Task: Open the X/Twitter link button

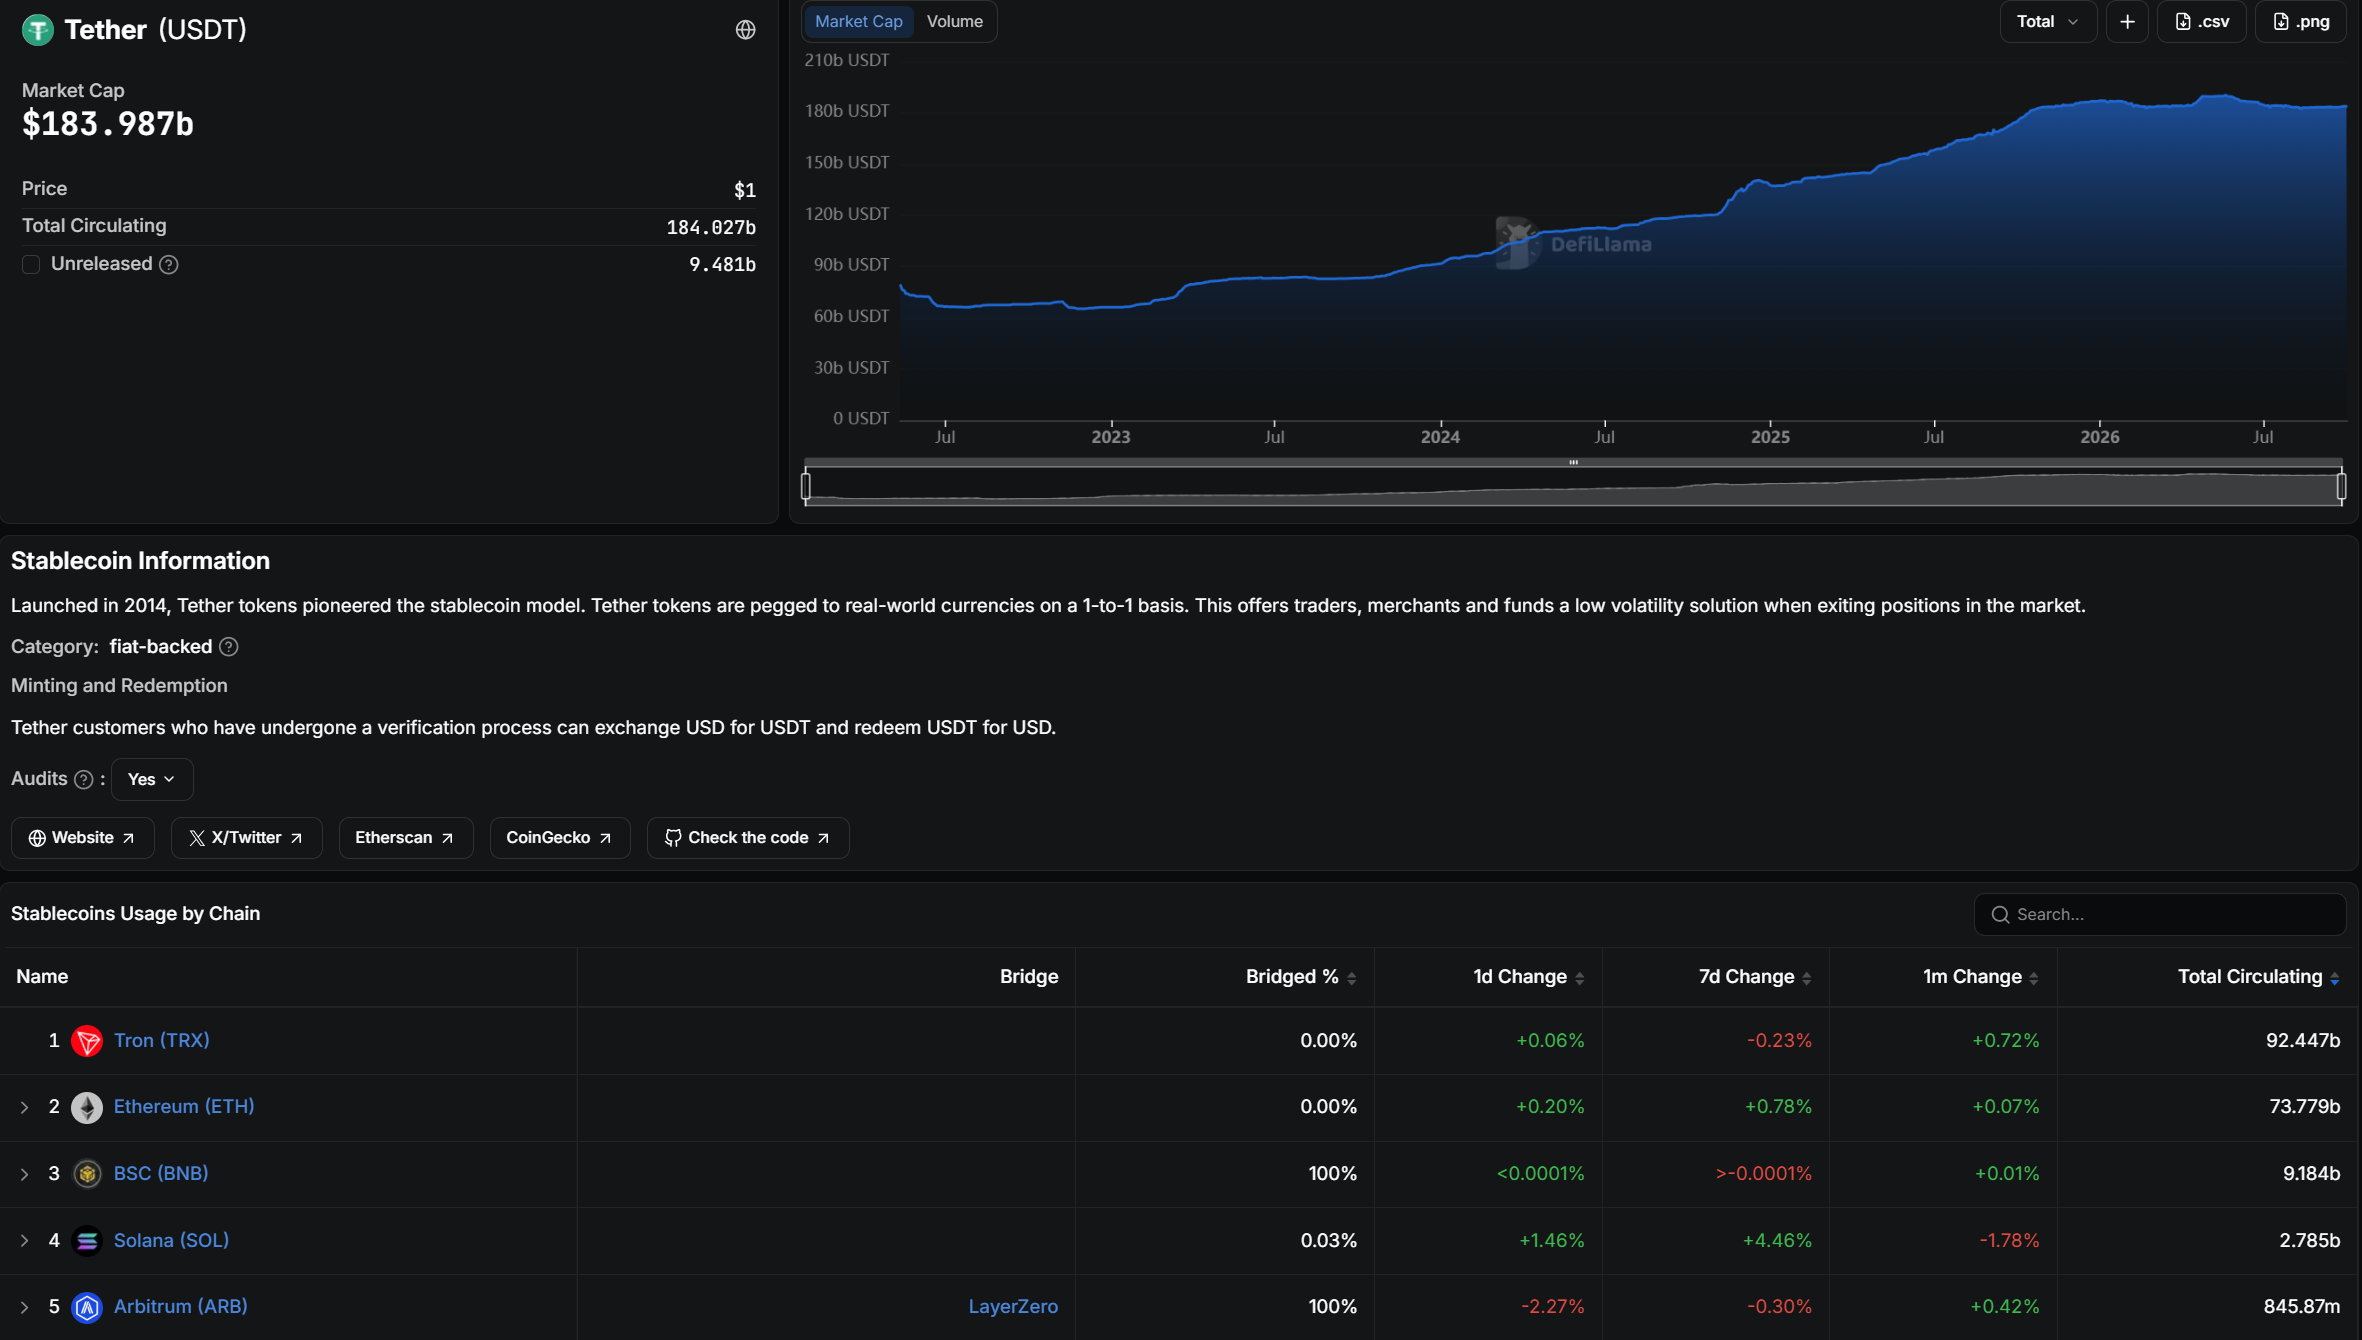Action: click(x=246, y=838)
